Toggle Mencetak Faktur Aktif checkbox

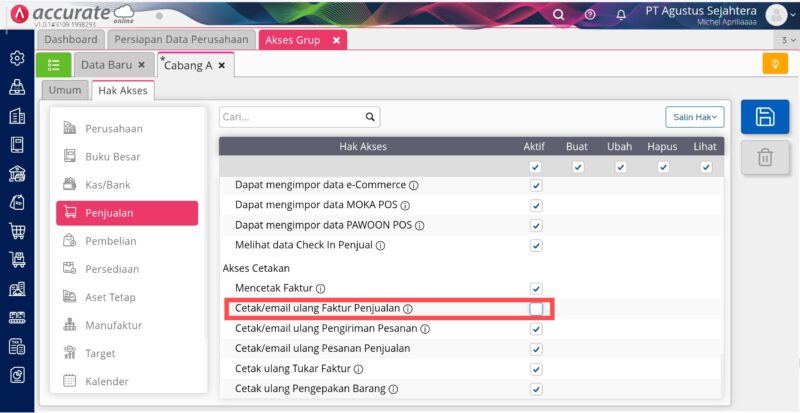536,288
